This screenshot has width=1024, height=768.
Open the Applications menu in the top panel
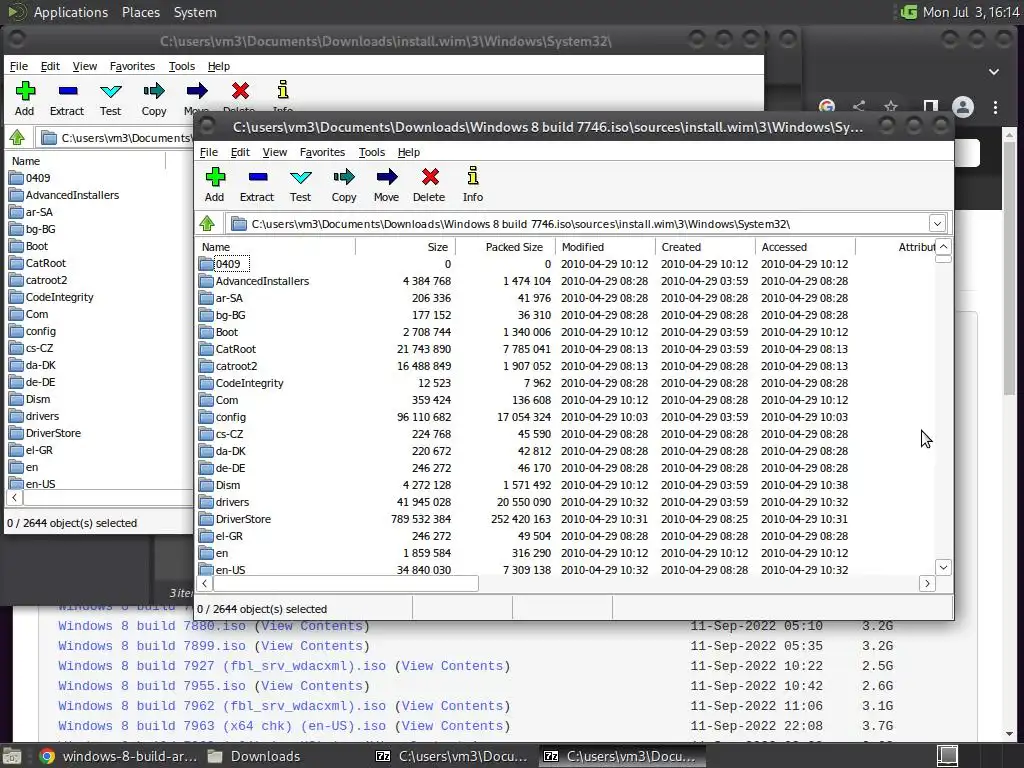point(71,12)
